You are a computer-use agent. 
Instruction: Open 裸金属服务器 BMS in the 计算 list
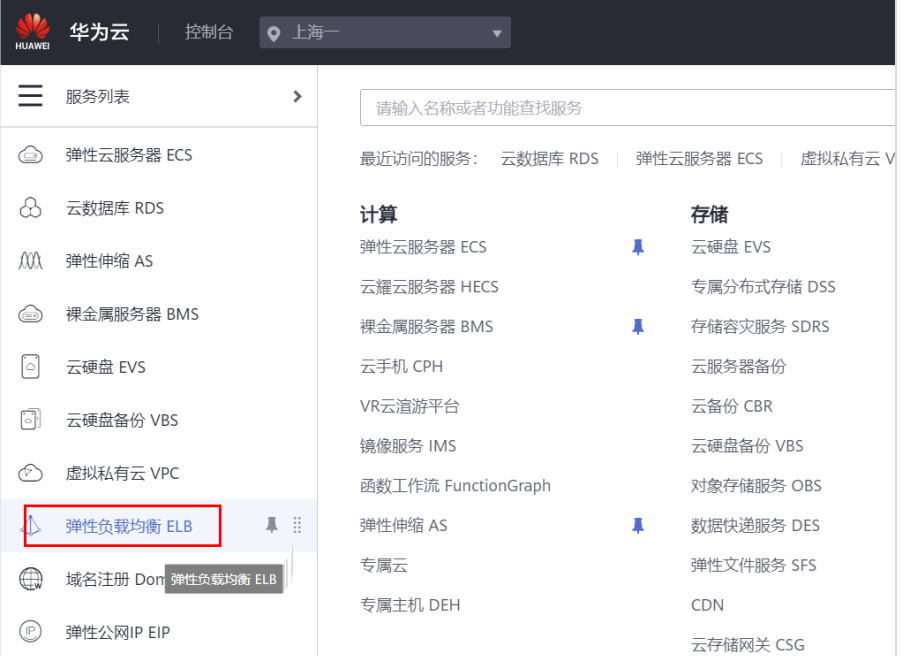tap(426, 326)
